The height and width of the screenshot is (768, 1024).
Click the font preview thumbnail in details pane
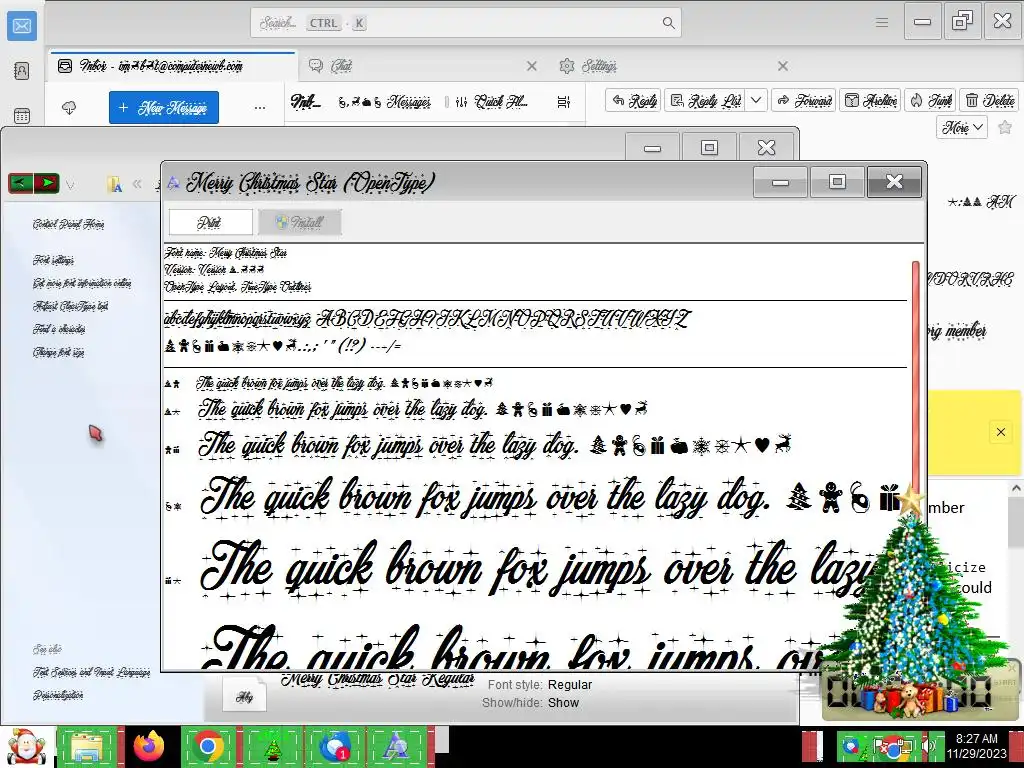[x=244, y=696]
